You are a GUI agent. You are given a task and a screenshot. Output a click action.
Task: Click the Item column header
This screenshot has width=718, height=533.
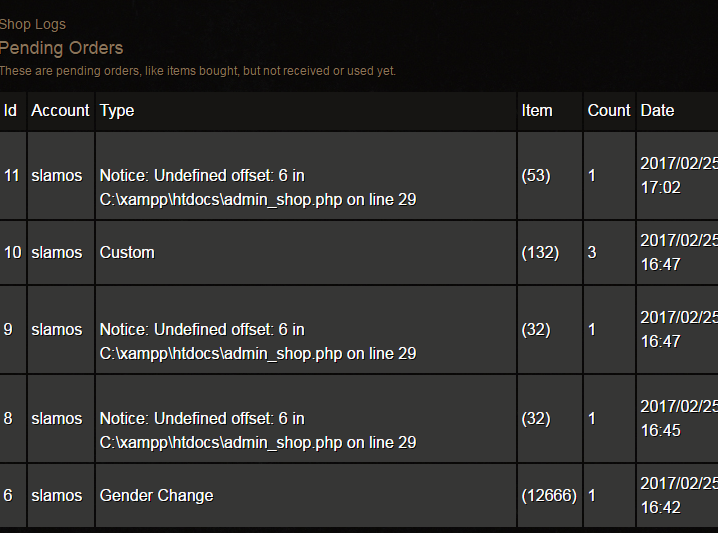pyautogui.click(x=537, y=110)
